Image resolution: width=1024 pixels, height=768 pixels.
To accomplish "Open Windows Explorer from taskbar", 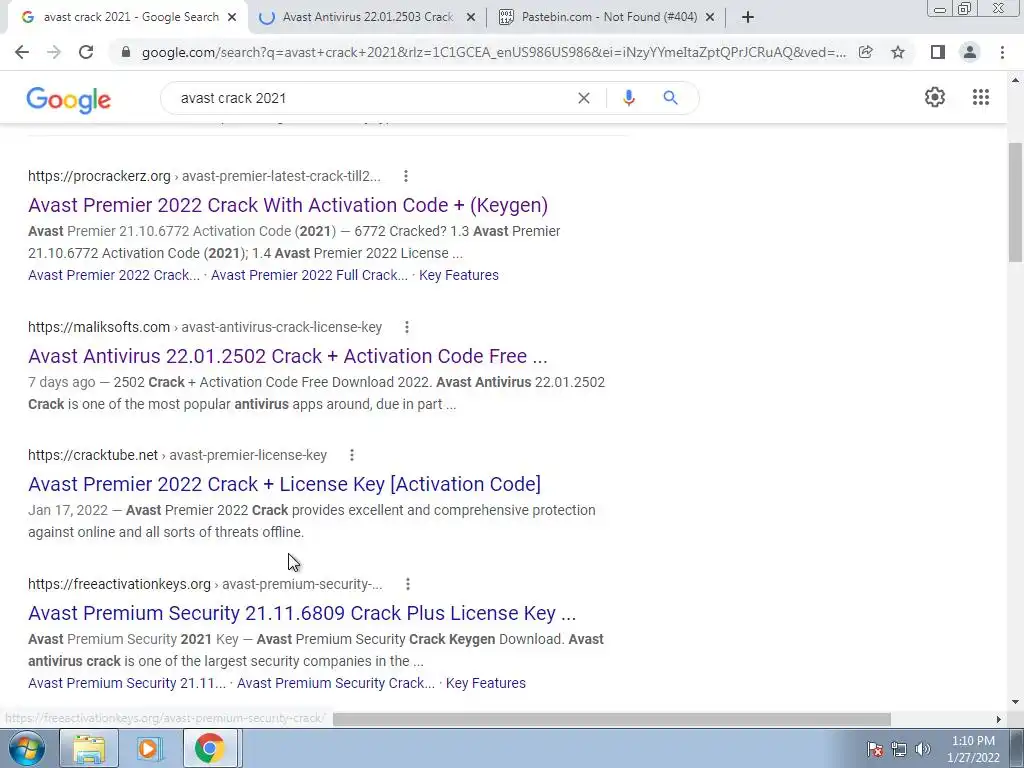I will tap(89, 748).
